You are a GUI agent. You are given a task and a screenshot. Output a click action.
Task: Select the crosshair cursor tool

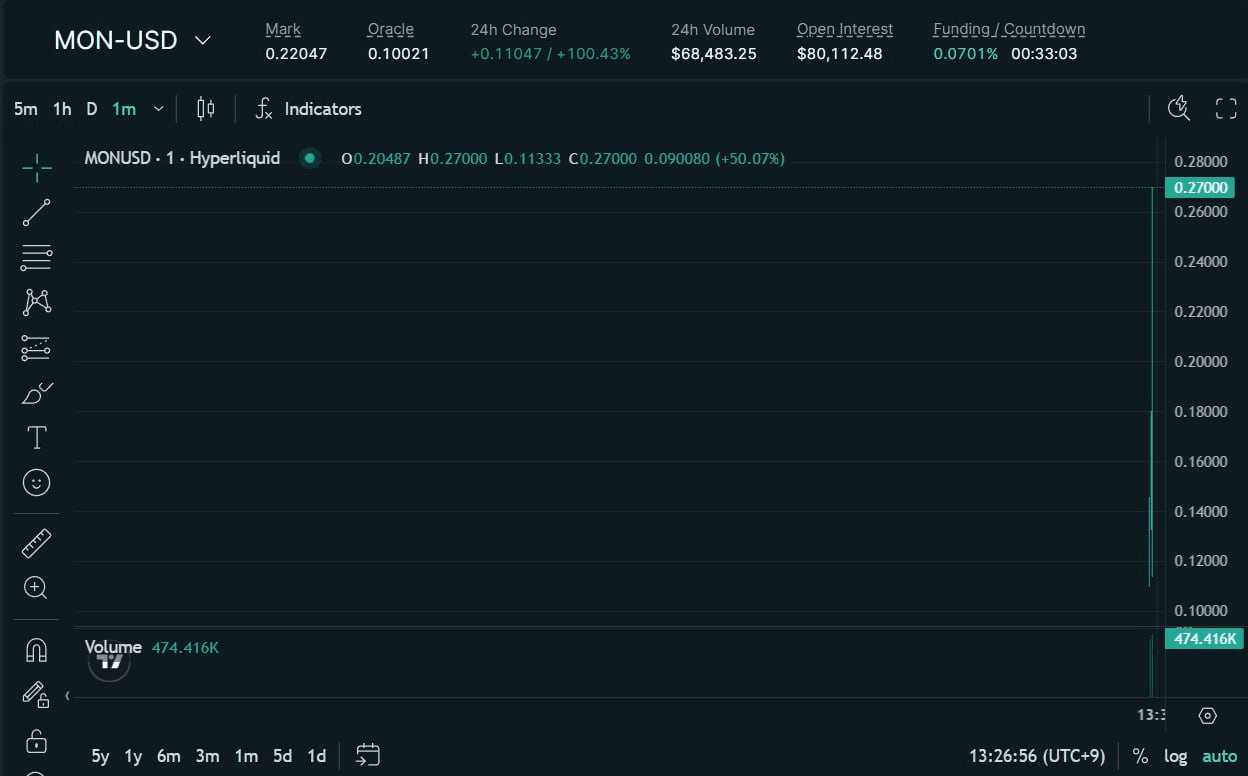pos(37,168)
